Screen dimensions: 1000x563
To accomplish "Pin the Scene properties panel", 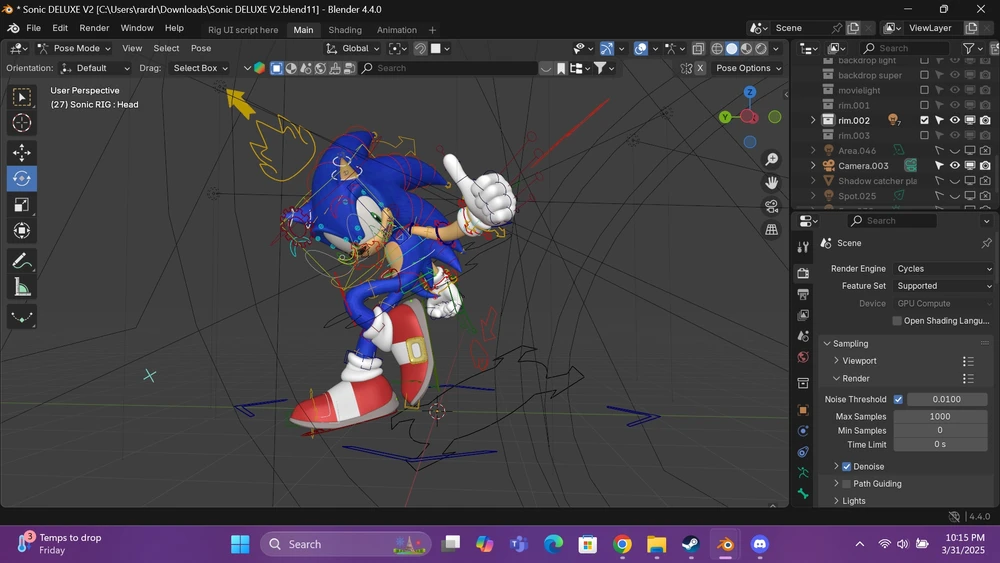I will (x=986, y=243).
